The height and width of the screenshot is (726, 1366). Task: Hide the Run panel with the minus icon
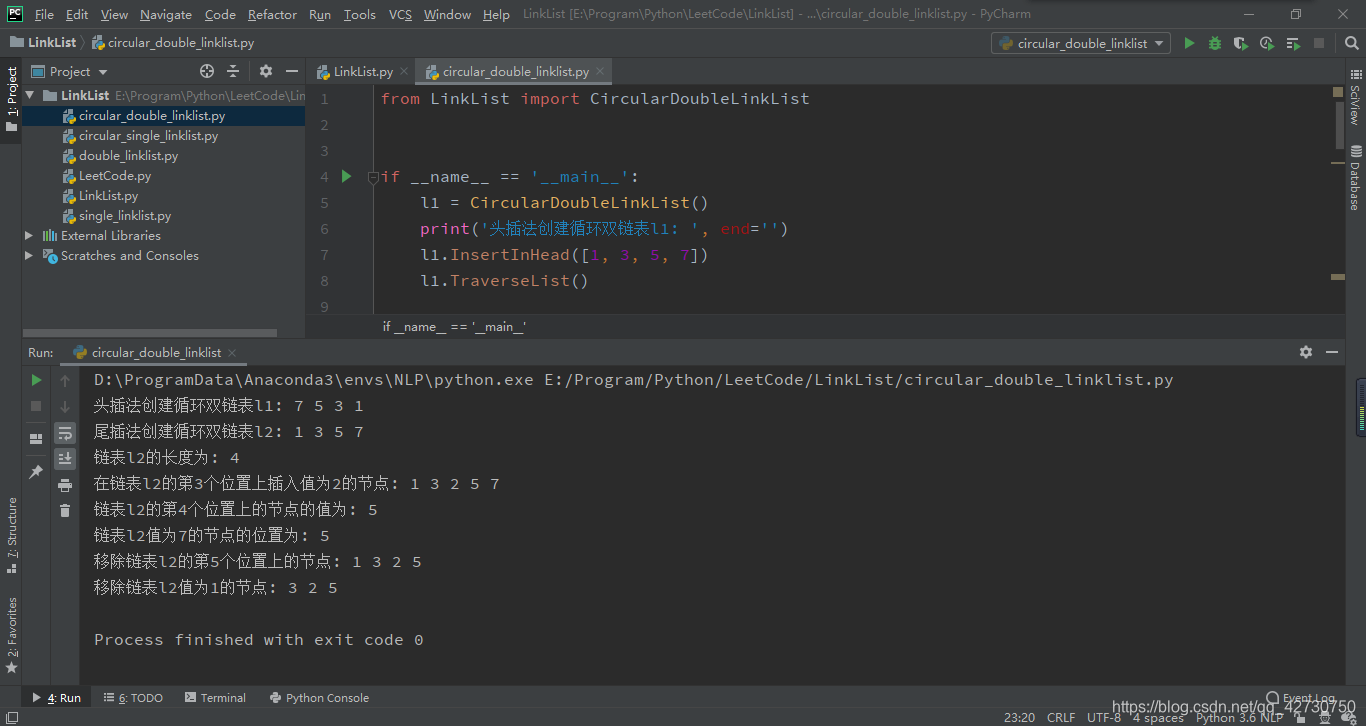tap(1332, 352)
